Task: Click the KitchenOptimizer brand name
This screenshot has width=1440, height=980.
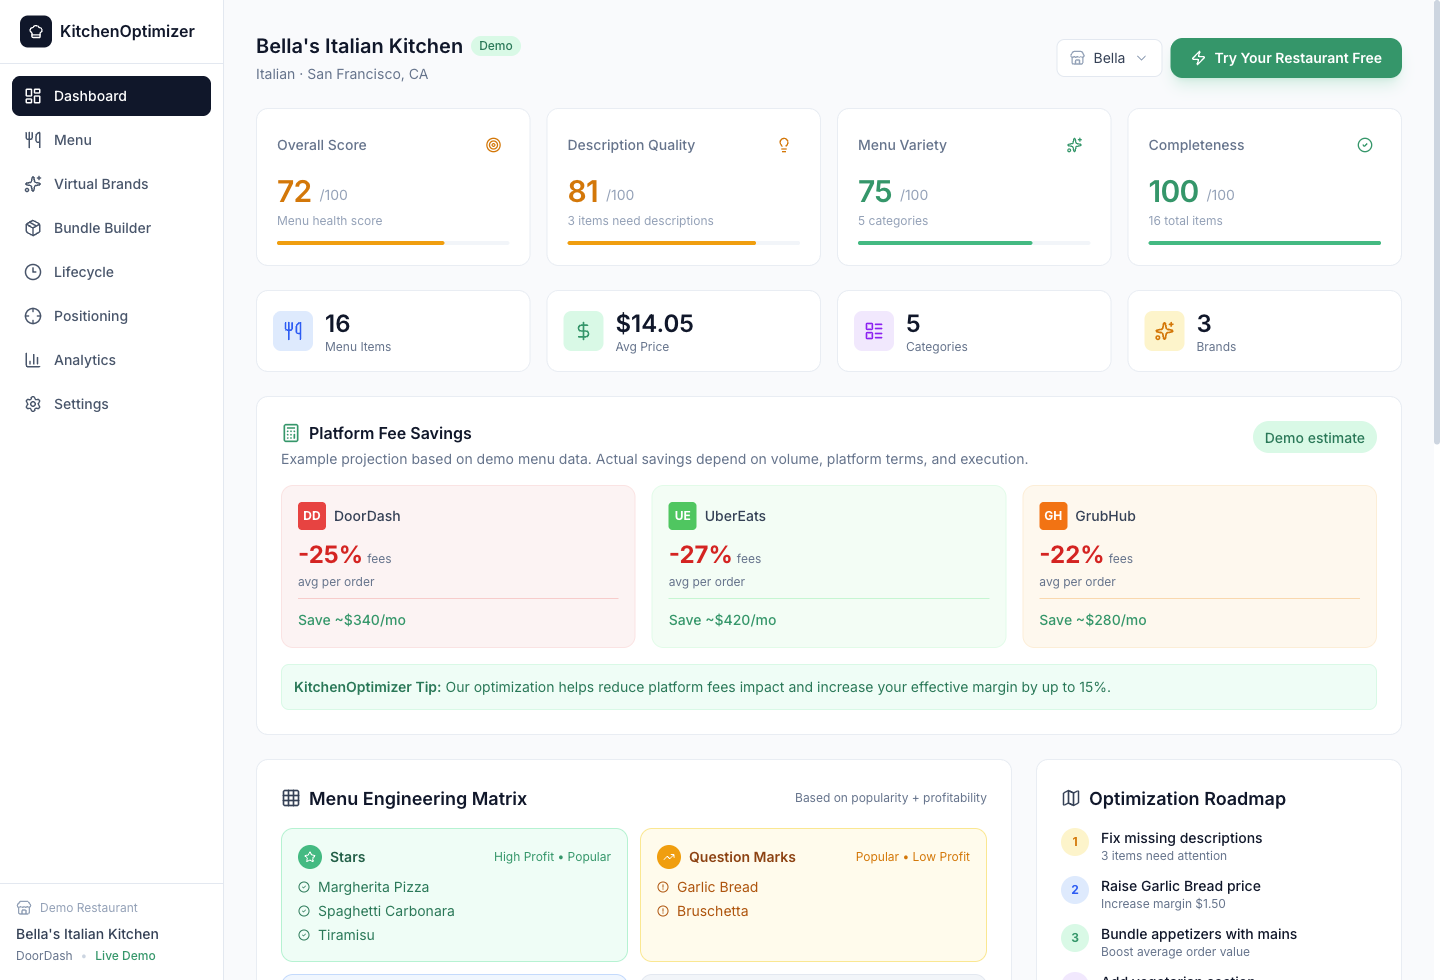Action: tap(127, 31)
